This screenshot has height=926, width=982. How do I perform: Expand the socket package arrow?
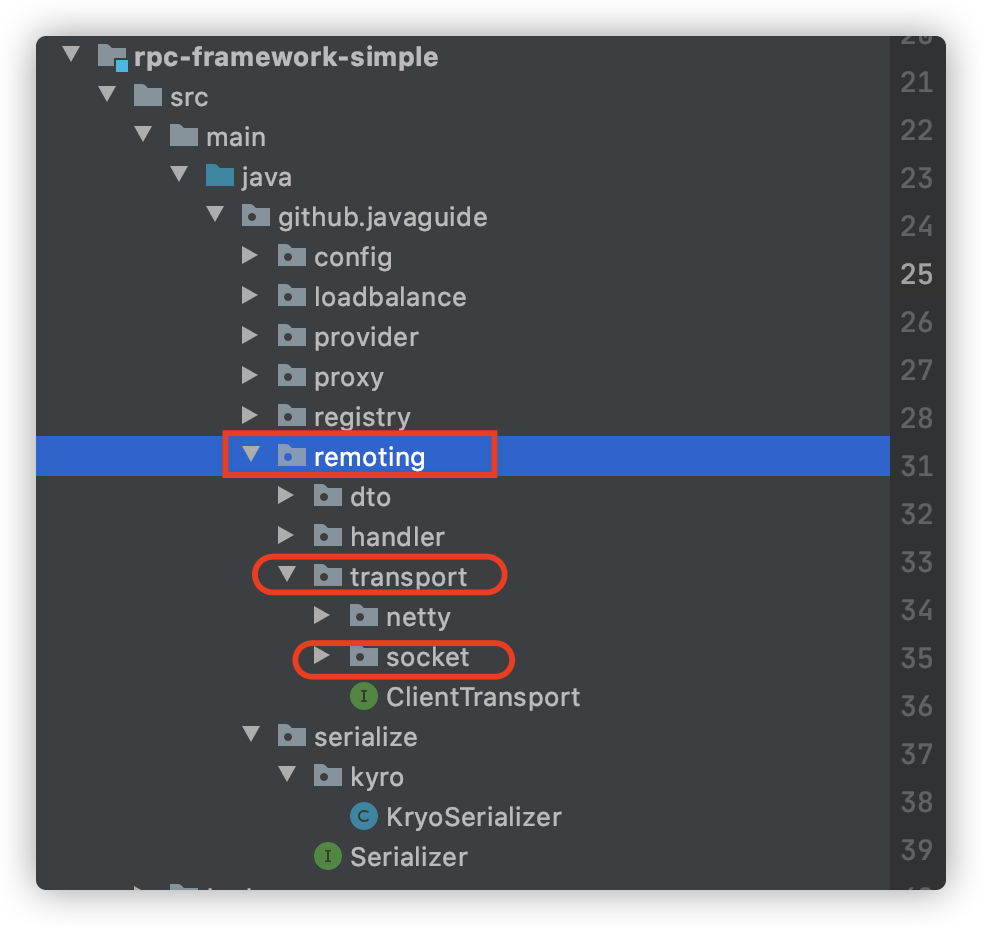pyautogui.click(x=322, y=657)
